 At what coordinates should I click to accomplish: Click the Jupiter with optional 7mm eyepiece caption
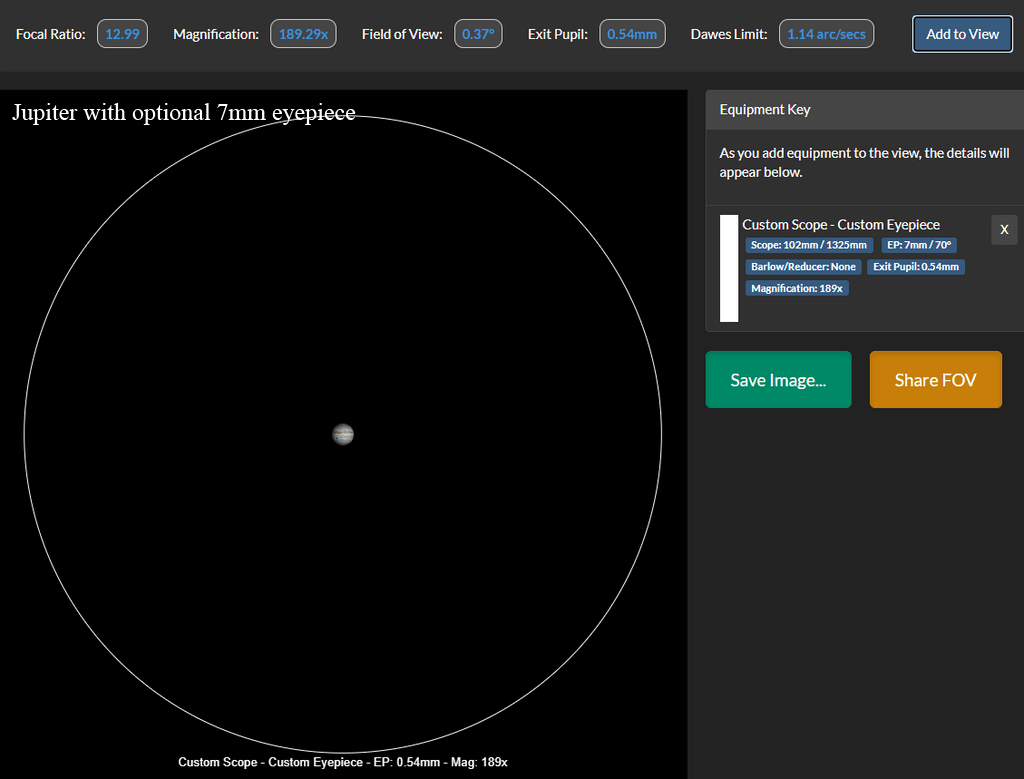[x=184, y=113]
